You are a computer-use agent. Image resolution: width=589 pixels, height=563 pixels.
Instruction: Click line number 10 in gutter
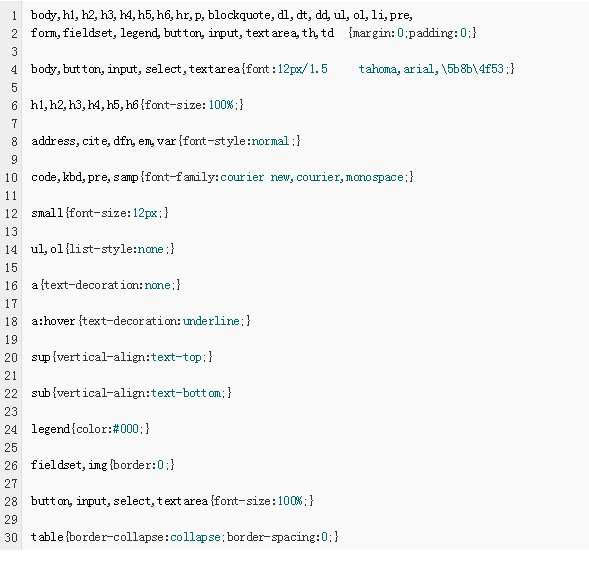point(11,178)
